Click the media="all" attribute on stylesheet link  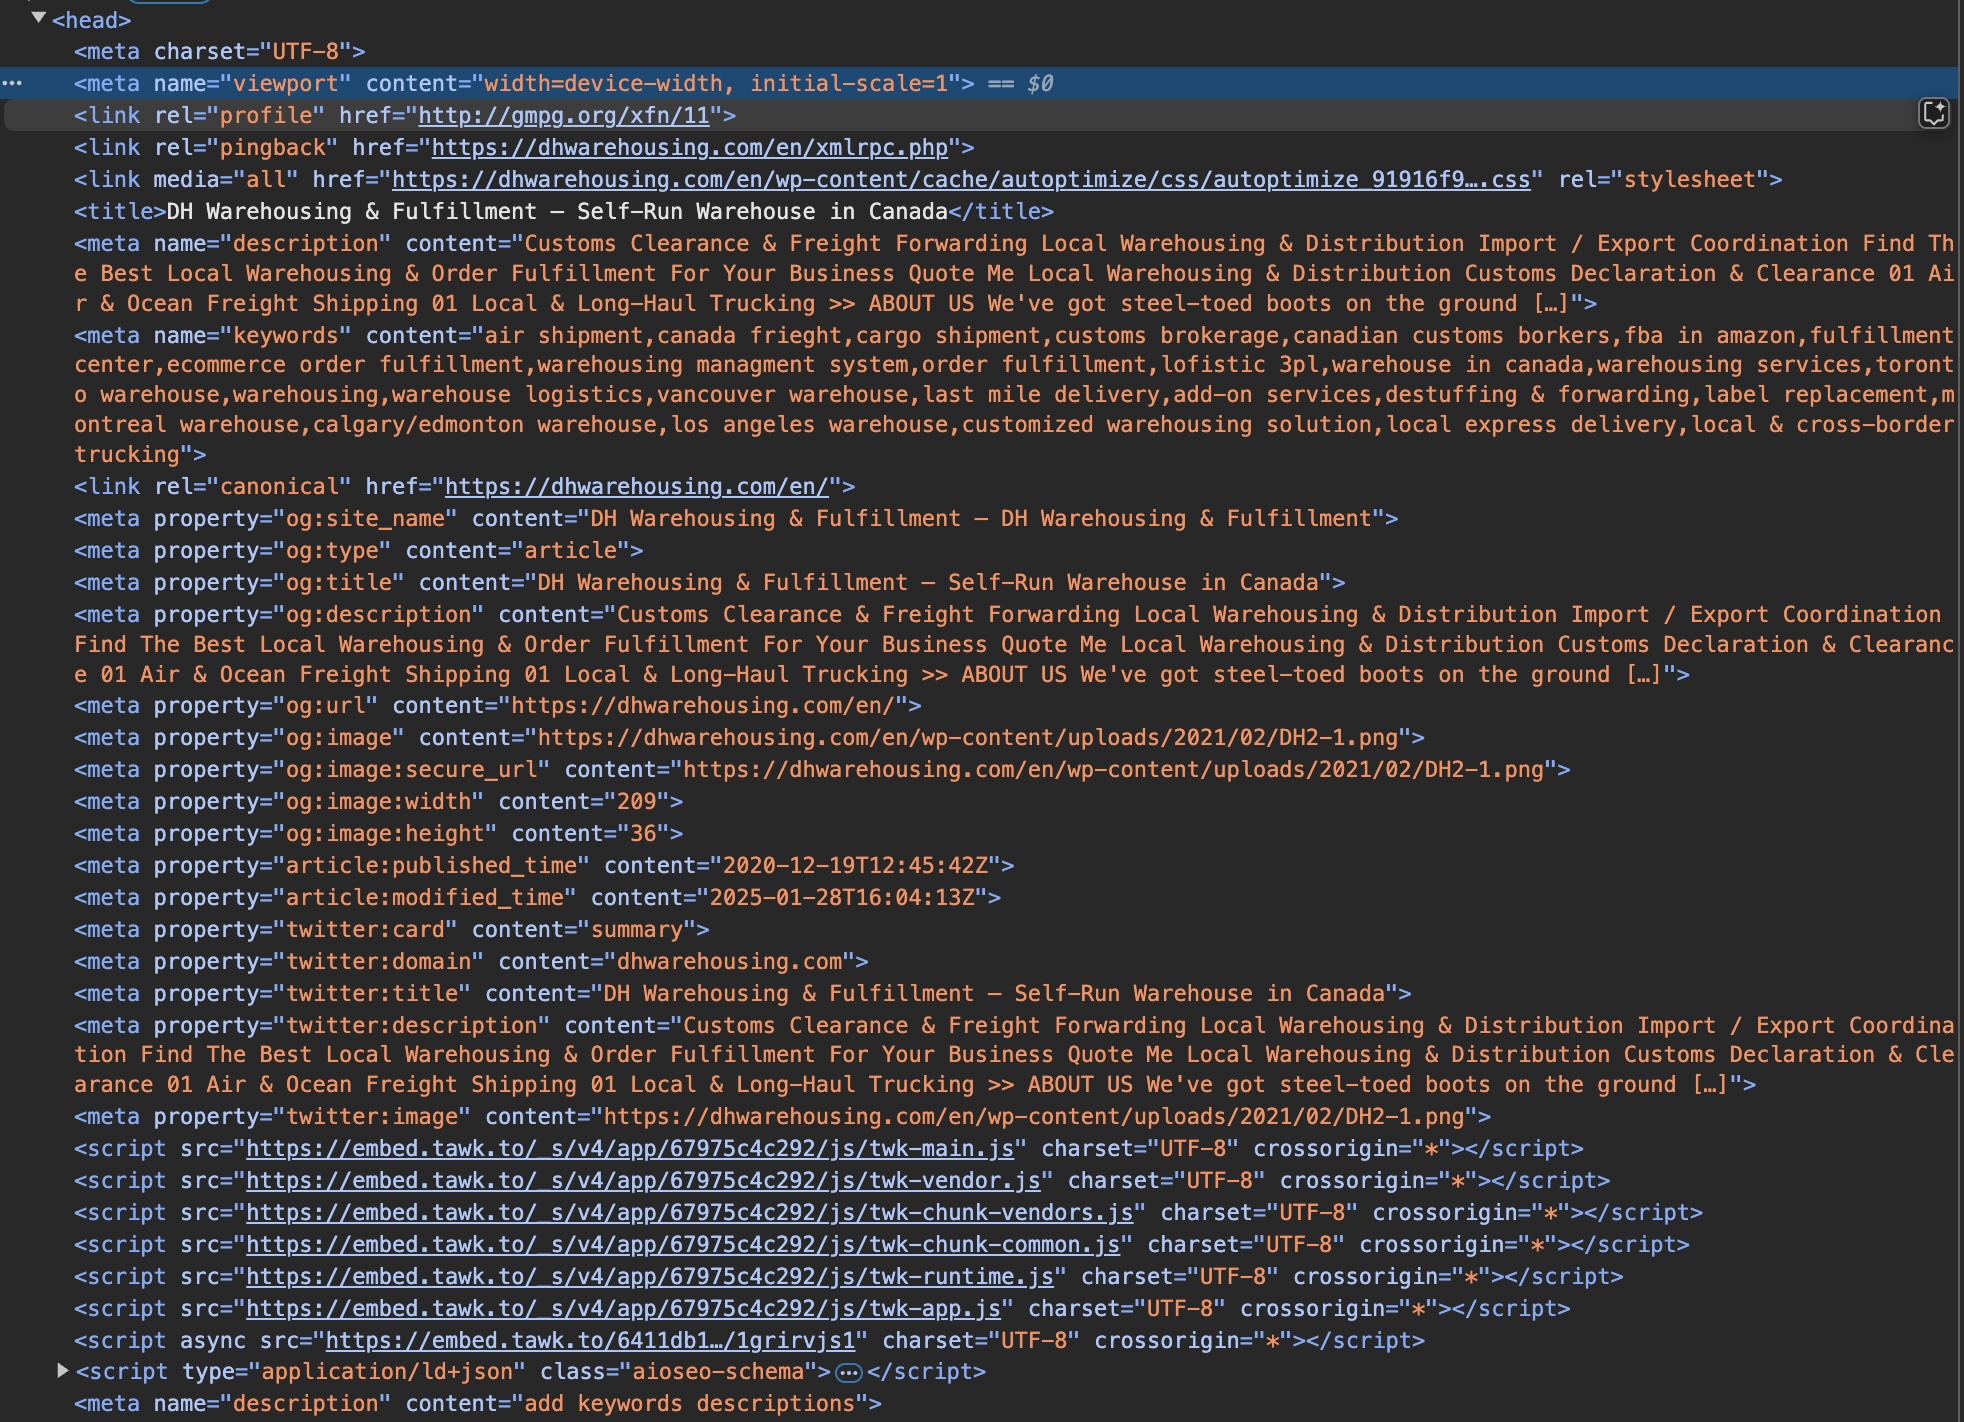[x=226, y=179]
